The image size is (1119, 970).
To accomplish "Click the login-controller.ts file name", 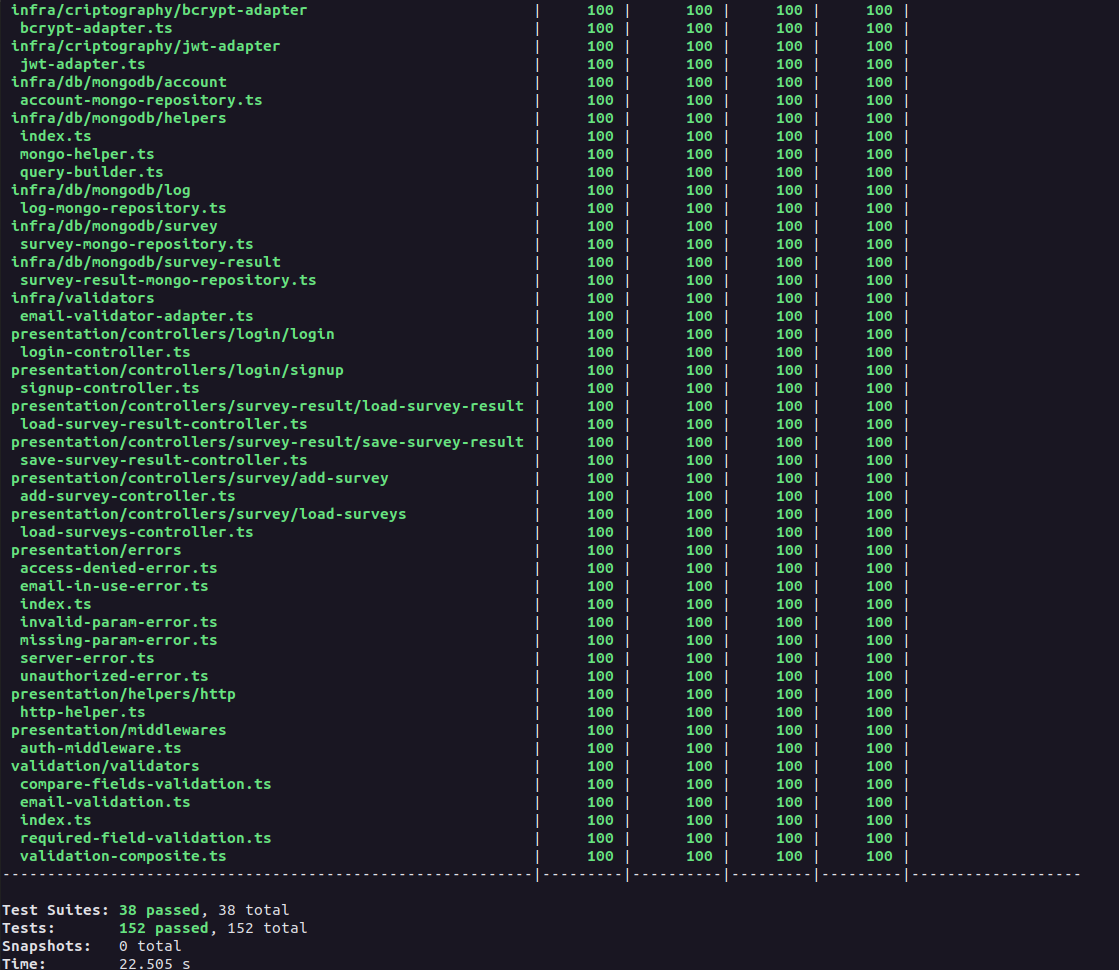I will (x=105, y=352).
